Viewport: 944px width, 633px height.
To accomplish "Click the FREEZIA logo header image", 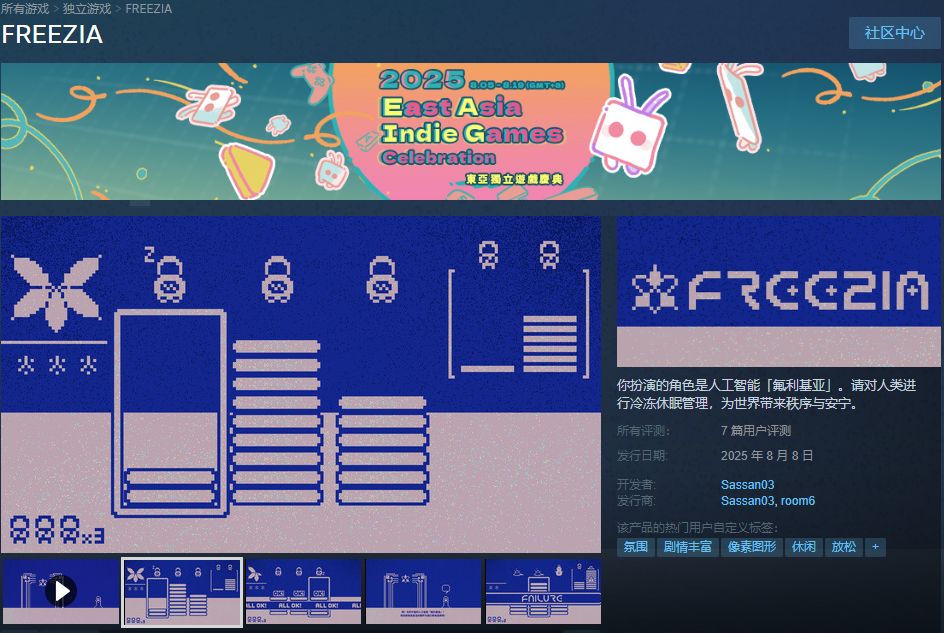I will point(778,292).
